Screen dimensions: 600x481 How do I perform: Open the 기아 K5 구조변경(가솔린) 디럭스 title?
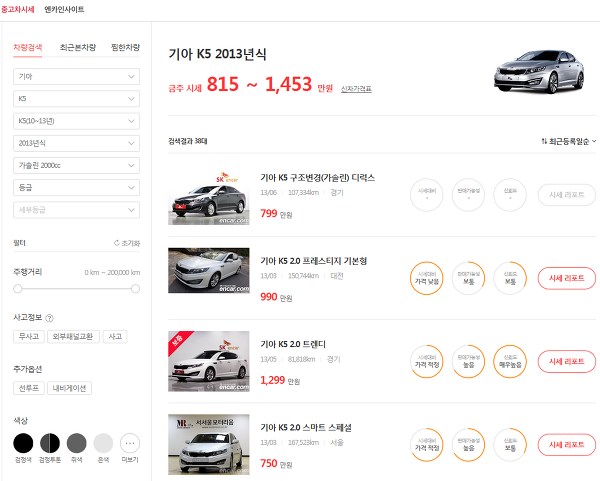tap(318, 178)
